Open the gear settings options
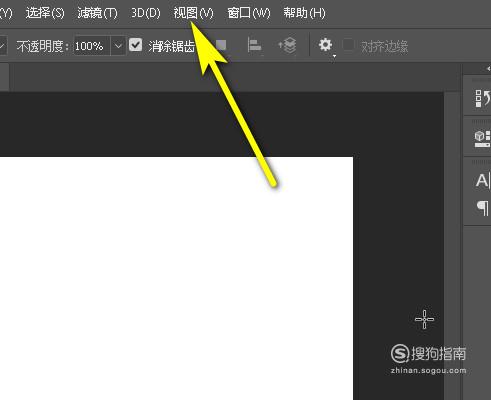This screenshot has width=491, height=400. tap(326, 45)
